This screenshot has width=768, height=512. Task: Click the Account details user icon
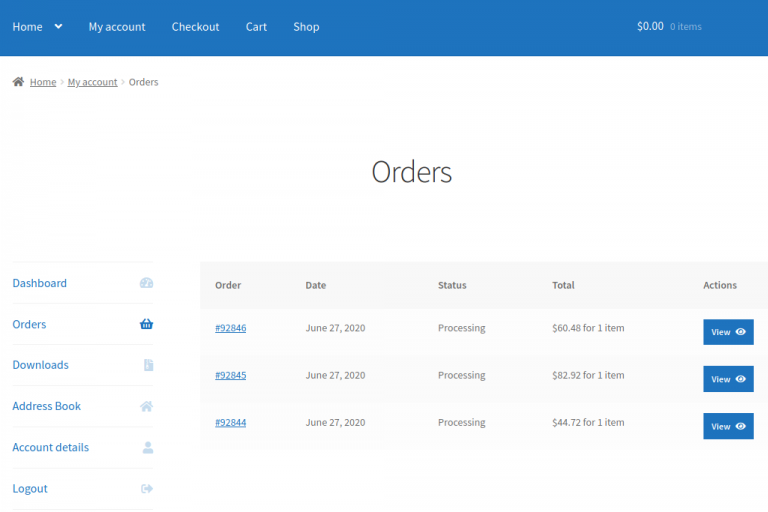[148, 447]
